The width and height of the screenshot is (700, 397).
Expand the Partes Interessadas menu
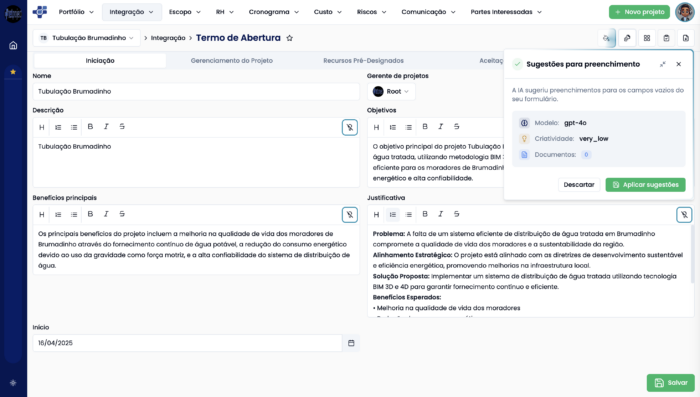[x=506, y=12]
